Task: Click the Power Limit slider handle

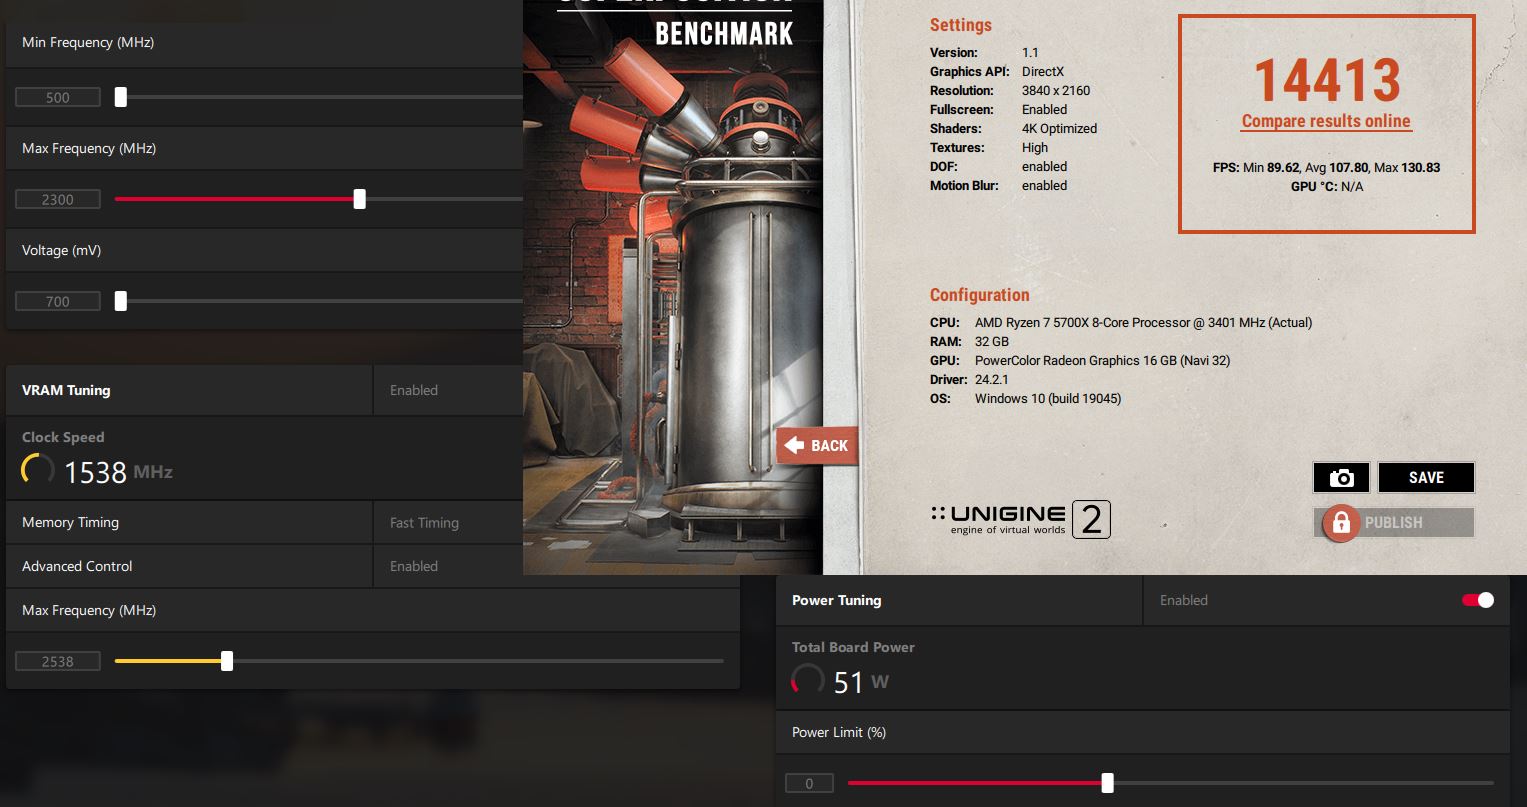Action: pyautogui.click(x=1107, y=783)
